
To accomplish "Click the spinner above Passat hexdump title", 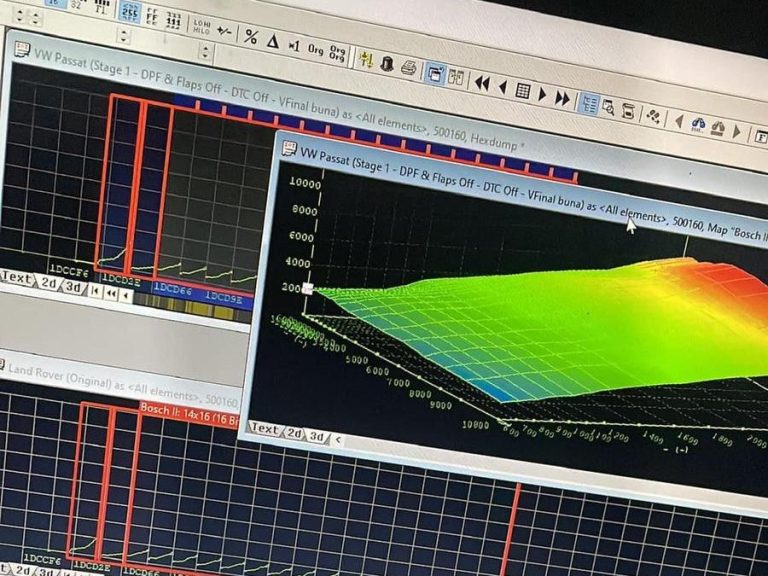I will pos(123,35).
